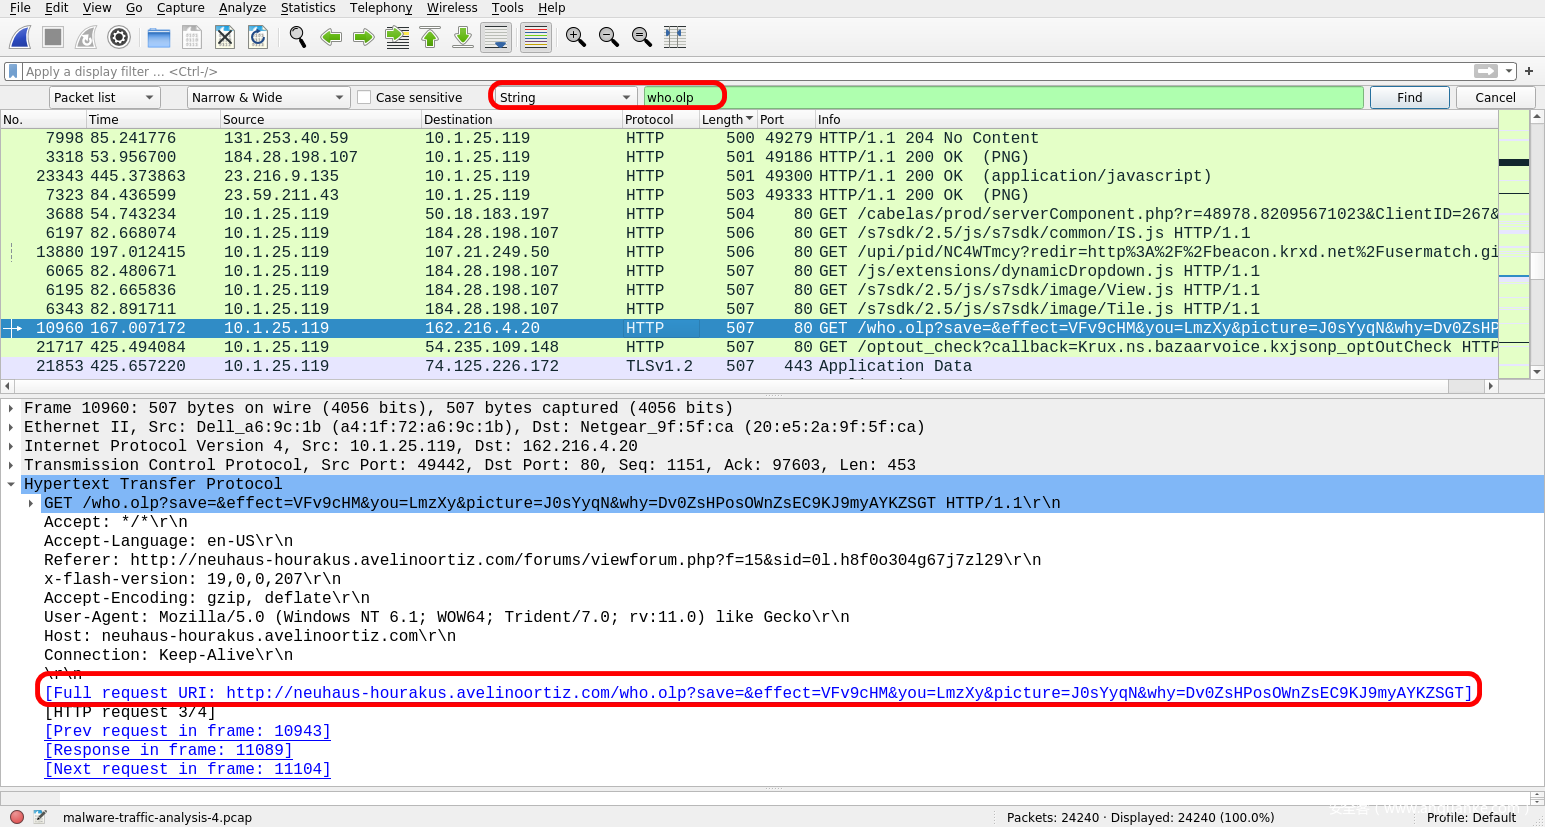Image resolution: width=1545 pixels, height=827 pixels.
Task: Open the Telephony menu
Action: click(380, 8)
